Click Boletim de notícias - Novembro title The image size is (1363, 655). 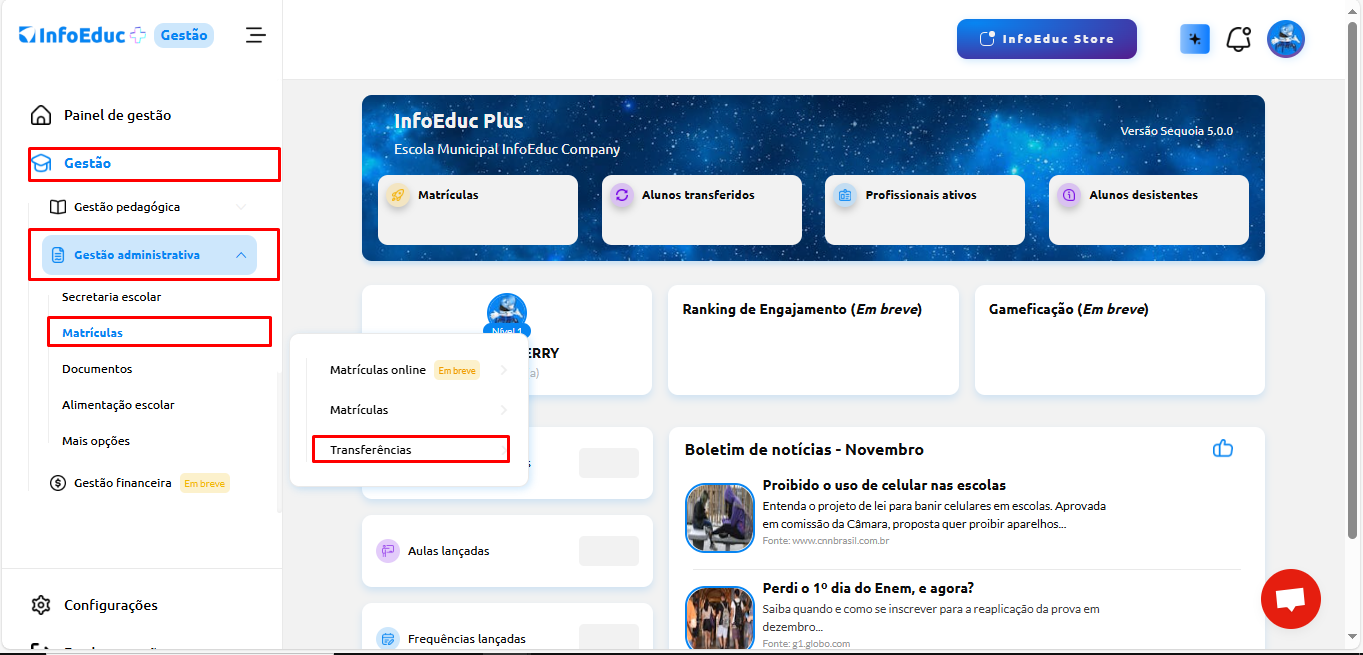point(804,449)
